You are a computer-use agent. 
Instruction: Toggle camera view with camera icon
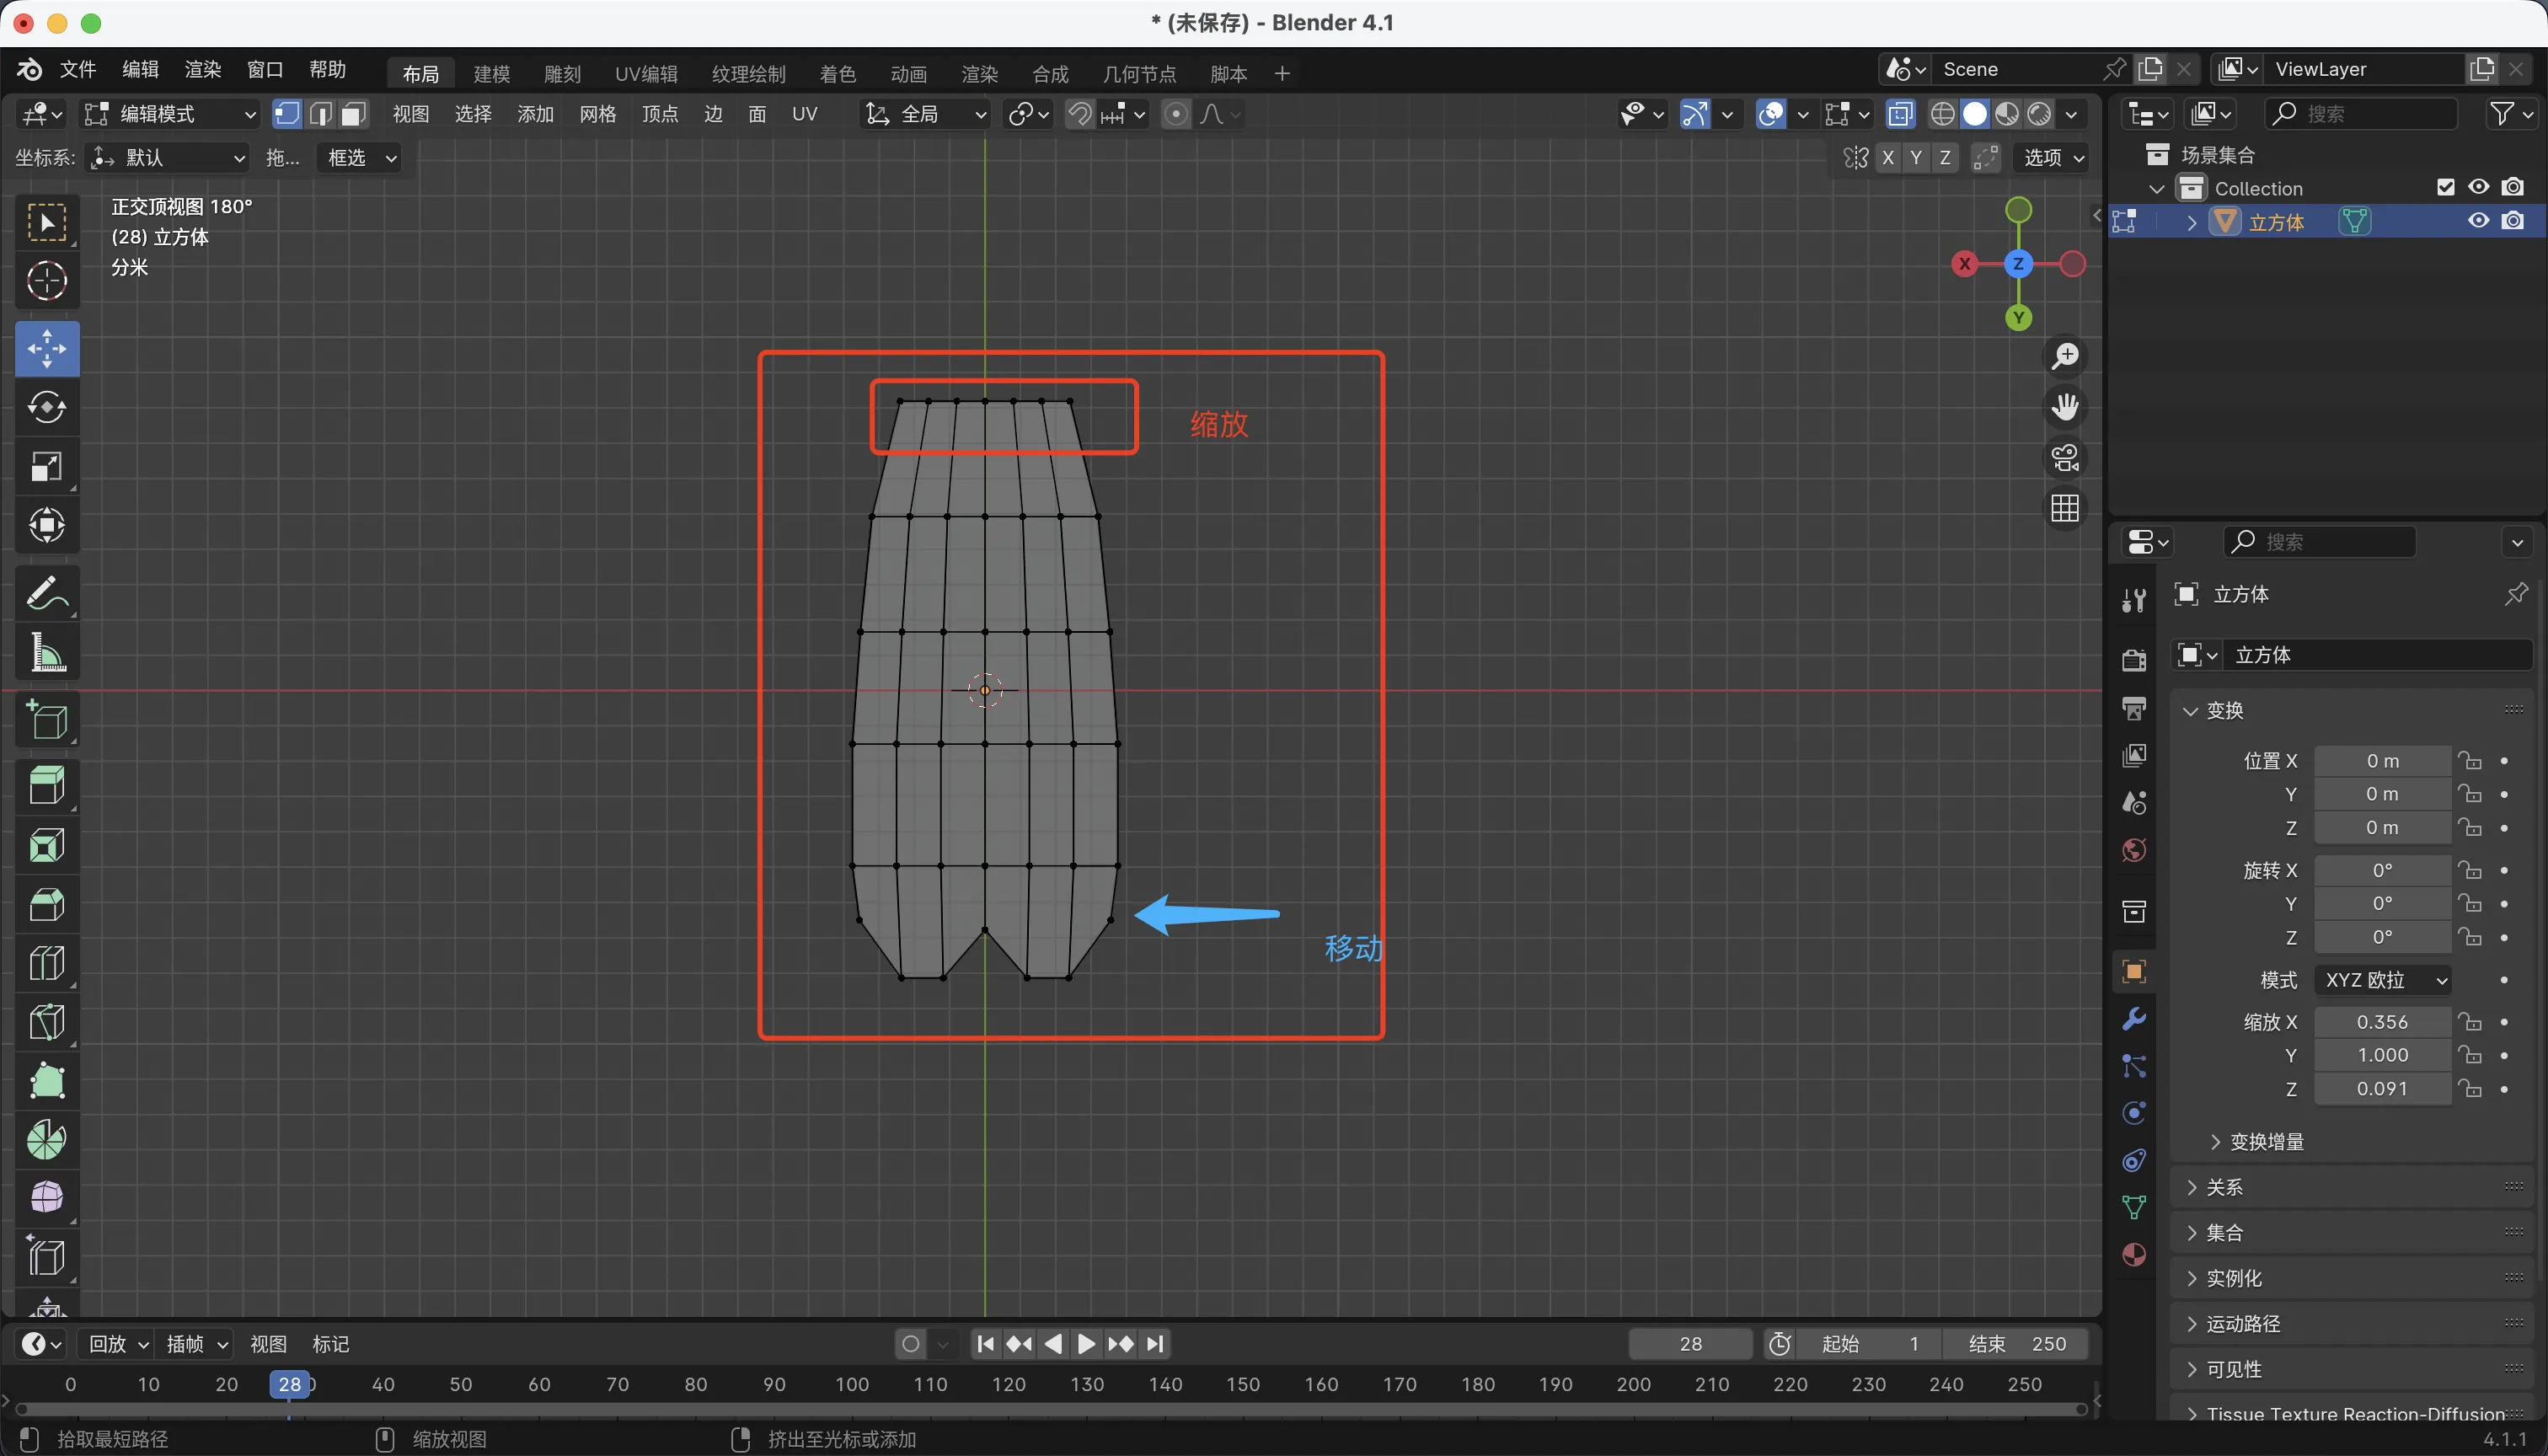(2065, 458)
